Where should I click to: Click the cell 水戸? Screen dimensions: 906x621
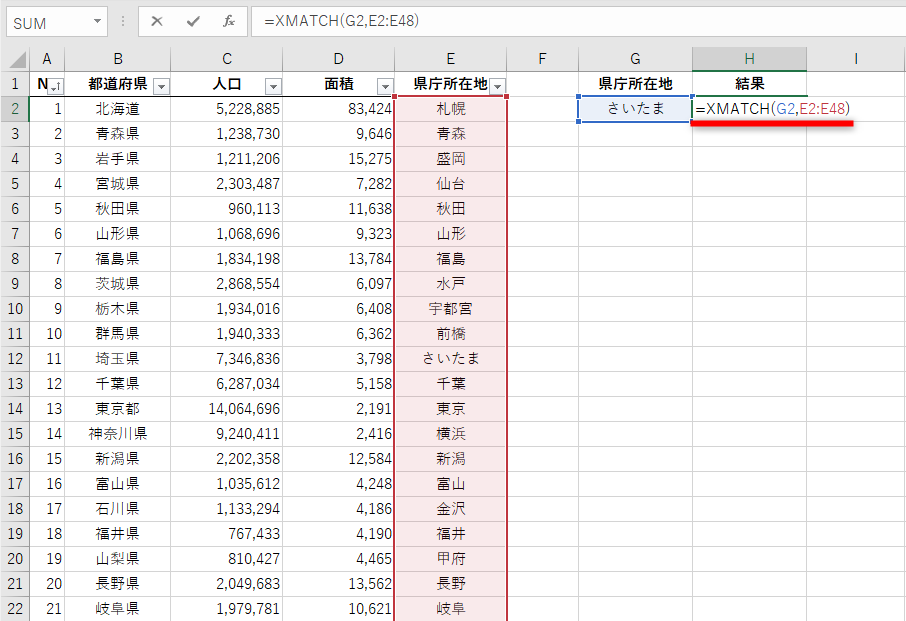451,284
